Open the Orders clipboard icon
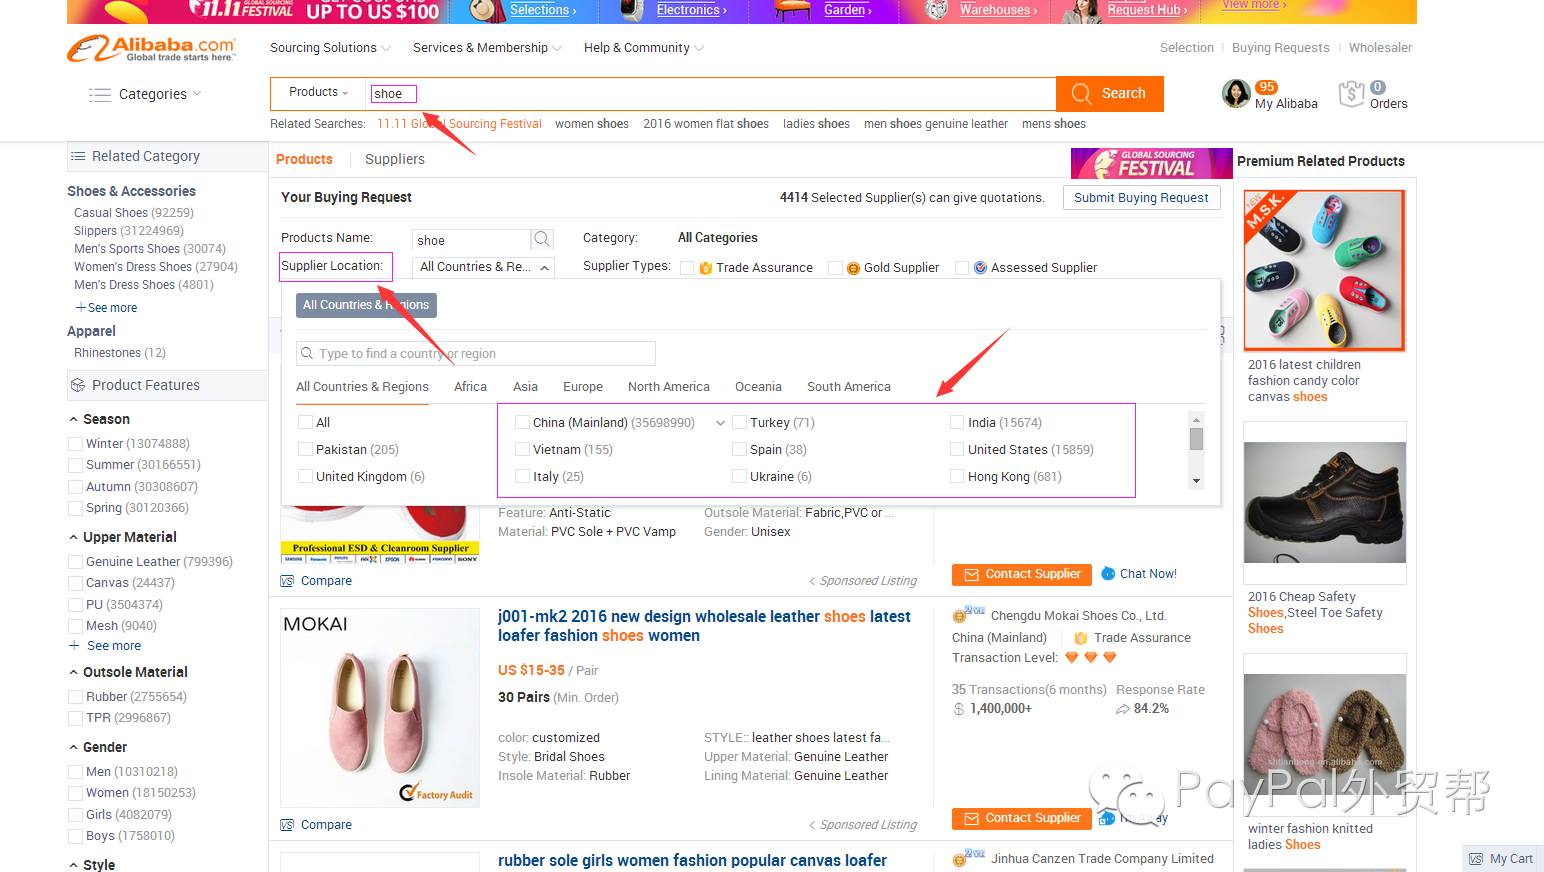The width and height of the screenshot is (1544, 872). click(1351, 94)
